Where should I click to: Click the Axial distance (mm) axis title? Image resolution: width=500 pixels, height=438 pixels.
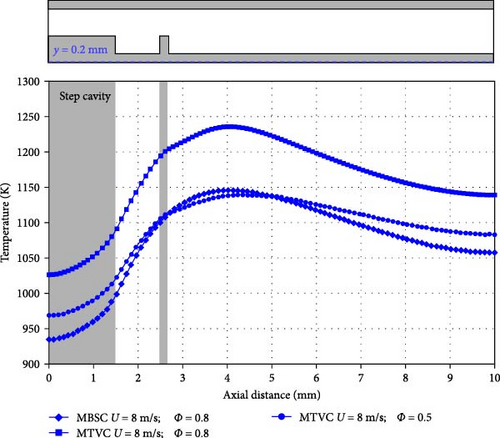[272, 395]
